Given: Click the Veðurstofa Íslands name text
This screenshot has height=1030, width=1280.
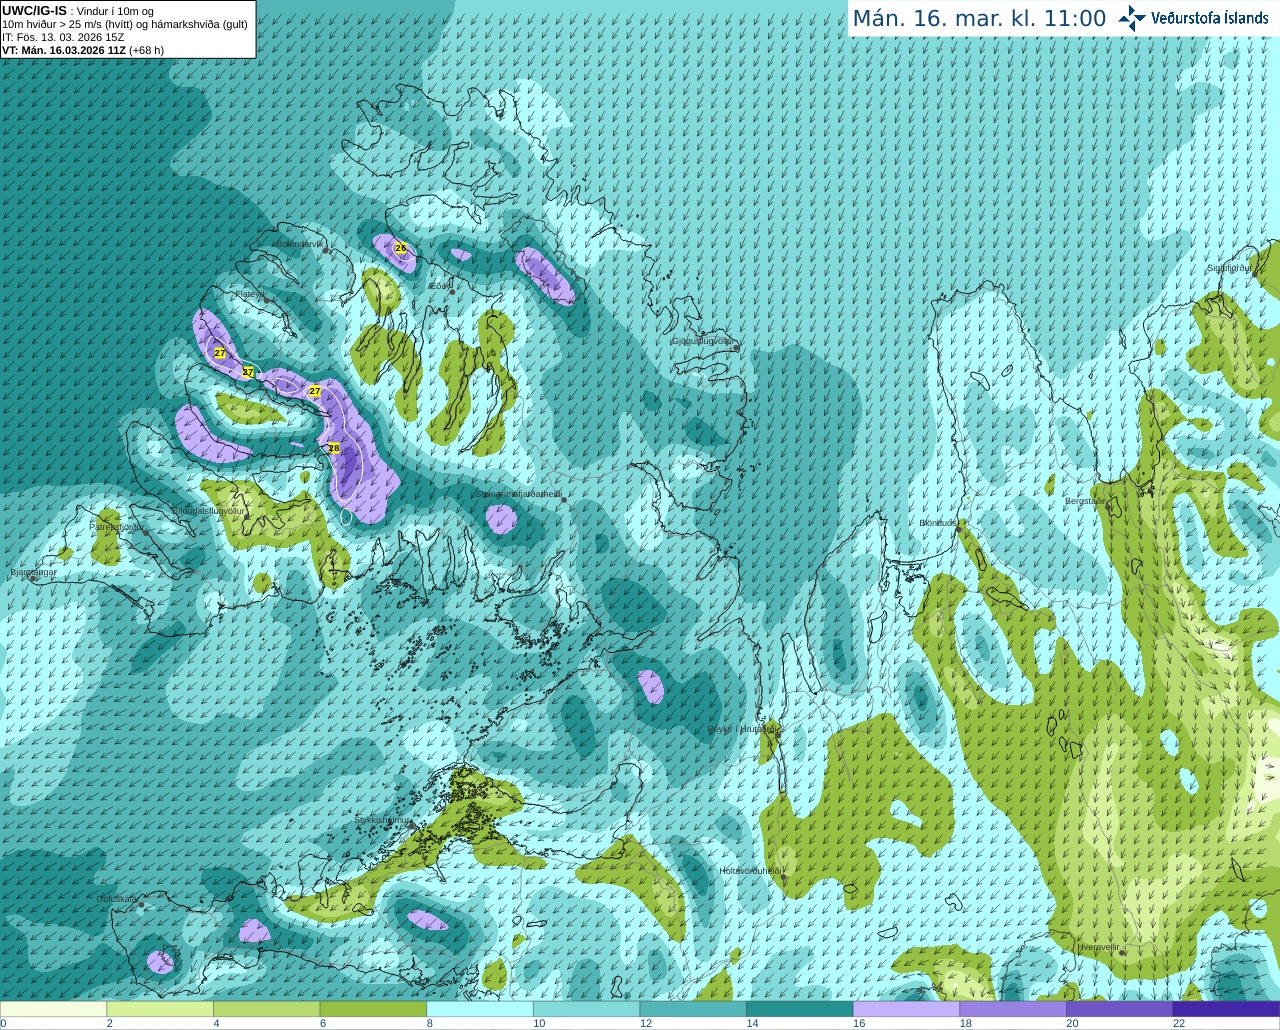Looking at the screenshot, I should pos(1210,18).
